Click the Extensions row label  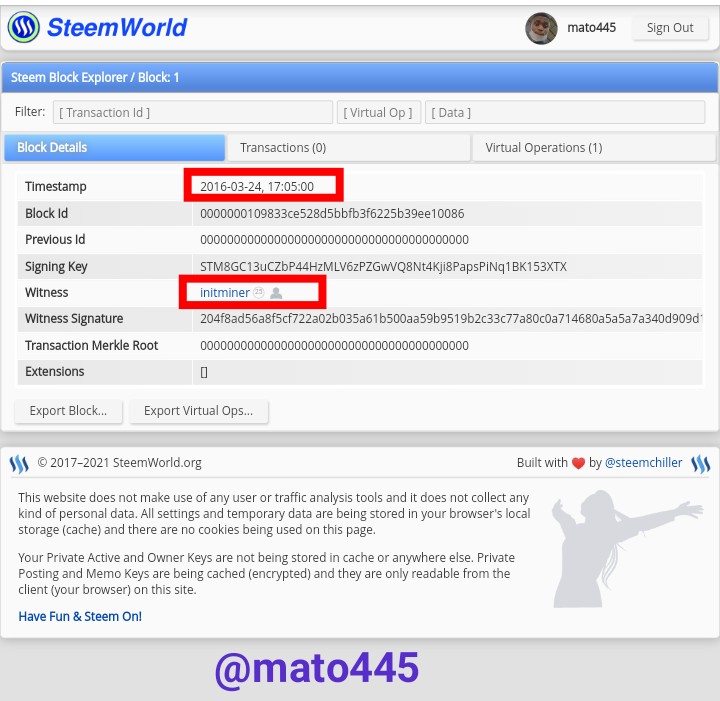[55, 372]
